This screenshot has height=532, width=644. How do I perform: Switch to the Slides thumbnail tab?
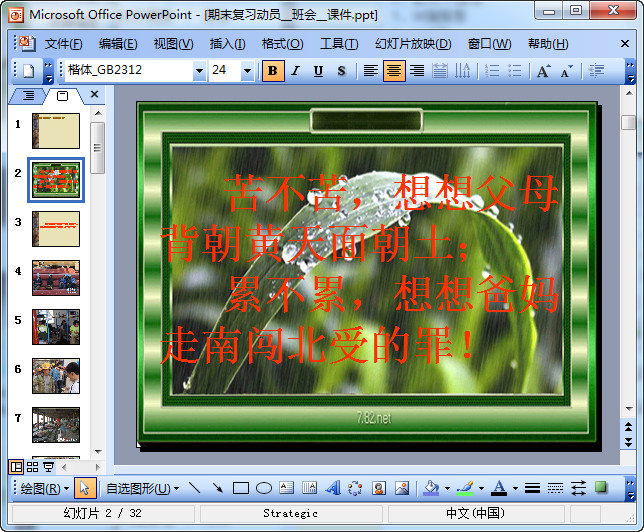[62, 96]
